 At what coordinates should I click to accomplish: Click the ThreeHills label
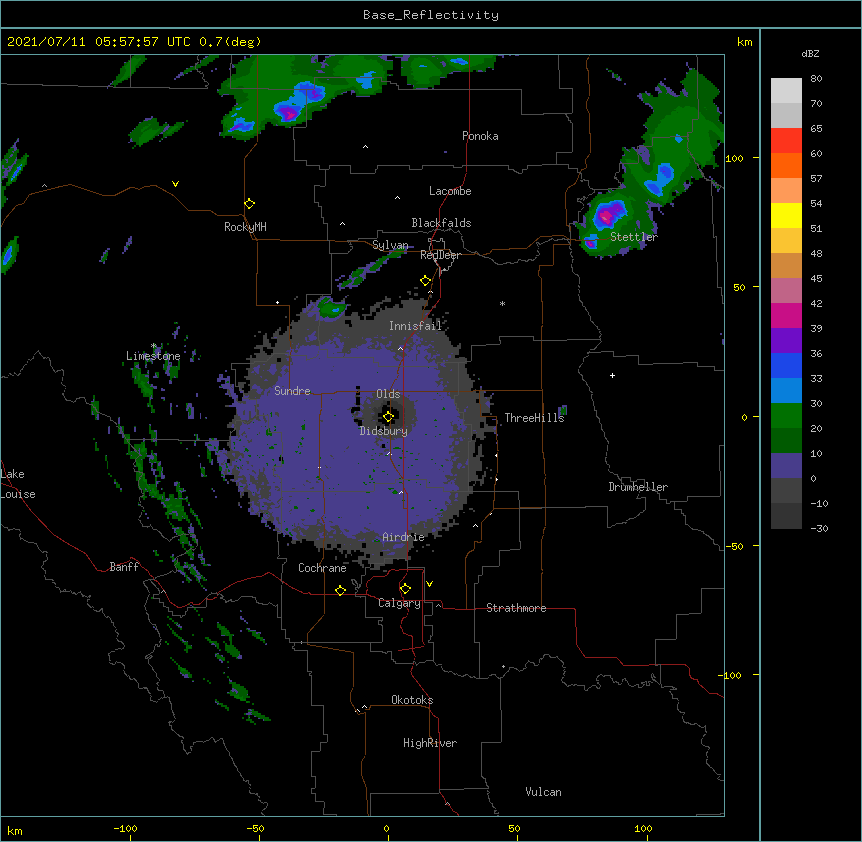coord(534,418)
